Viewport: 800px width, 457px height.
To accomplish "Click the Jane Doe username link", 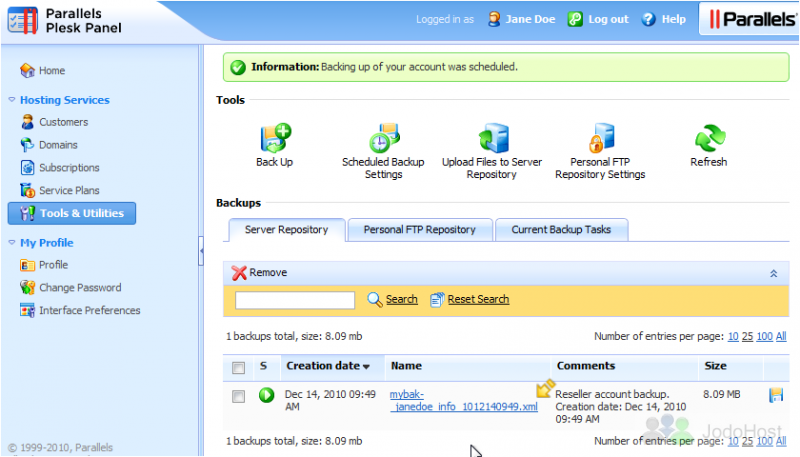I will (x=530, y=19).
